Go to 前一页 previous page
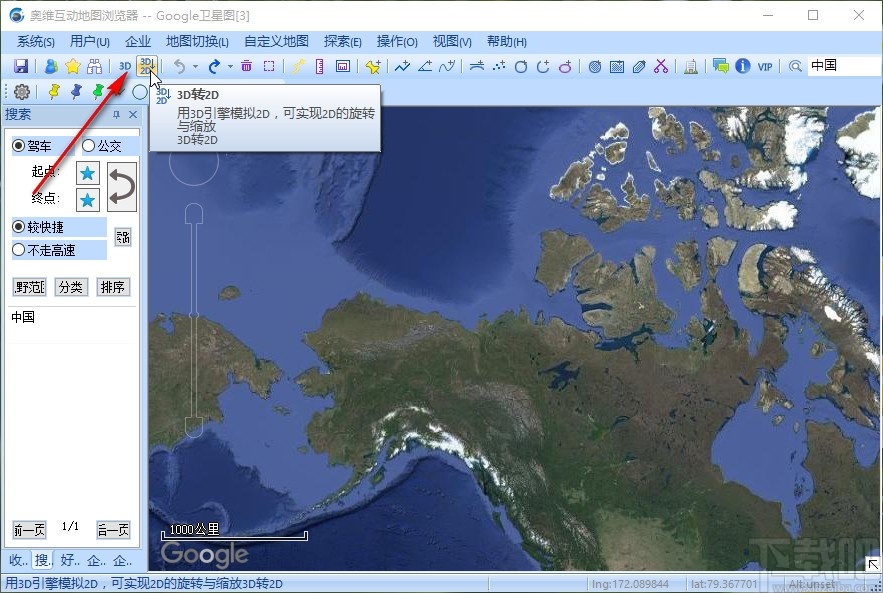This screenshot has height=593, width=883. point(29,530)
